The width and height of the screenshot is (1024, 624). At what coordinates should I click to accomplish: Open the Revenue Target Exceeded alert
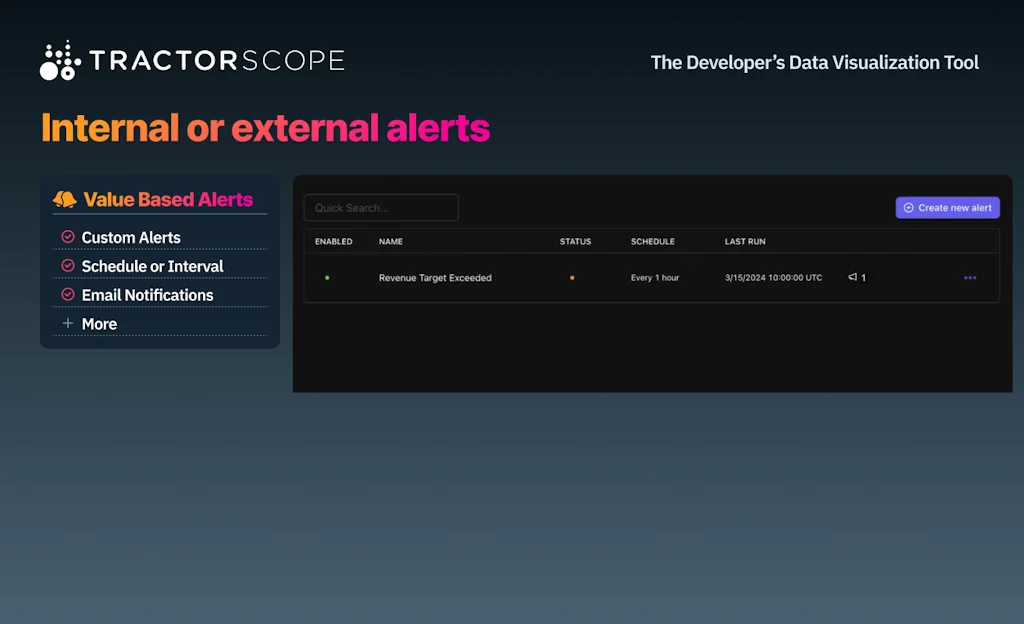(435, 278)
